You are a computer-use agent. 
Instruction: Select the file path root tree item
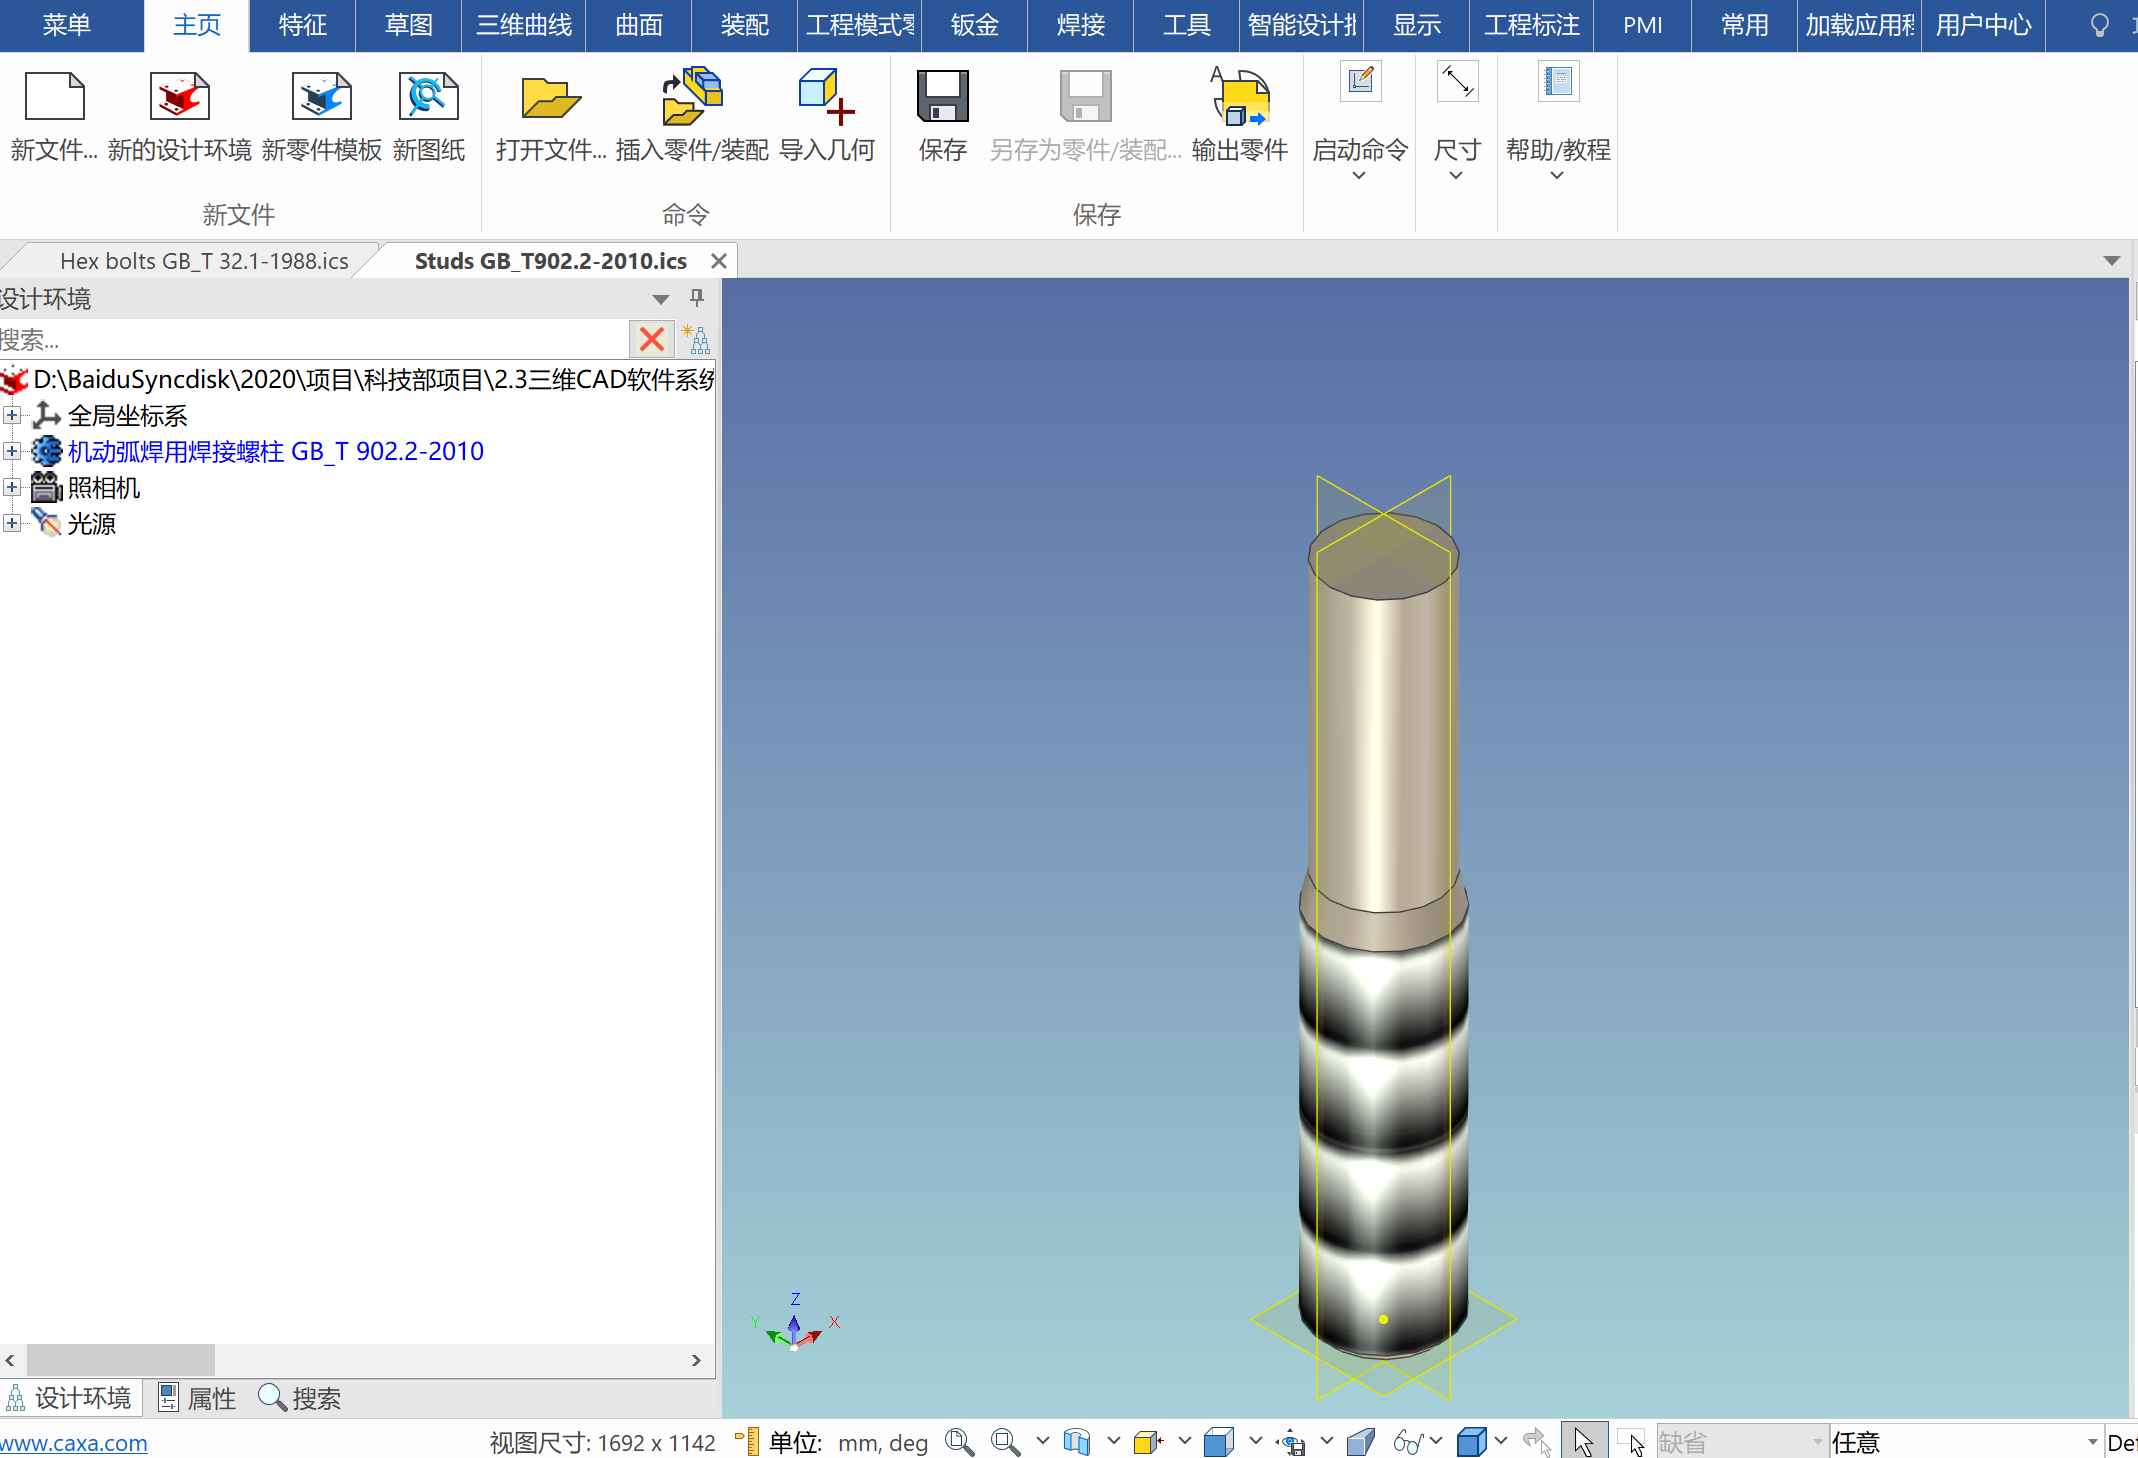pos(372,379)
